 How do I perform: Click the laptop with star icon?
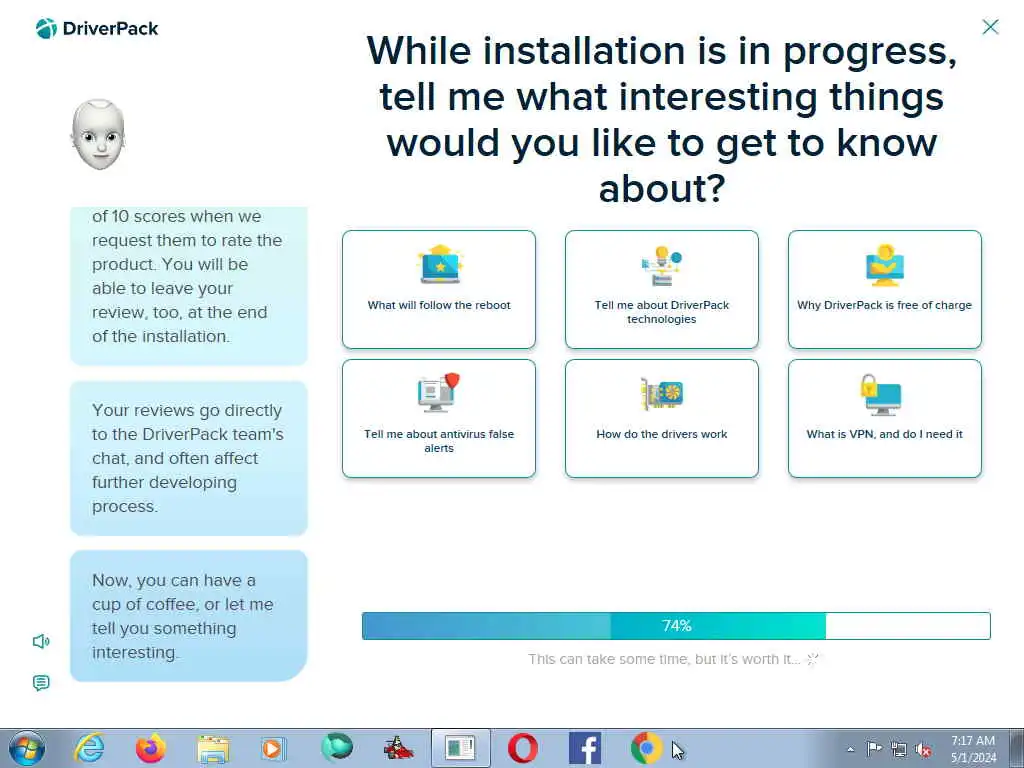[x=440, y=264]
